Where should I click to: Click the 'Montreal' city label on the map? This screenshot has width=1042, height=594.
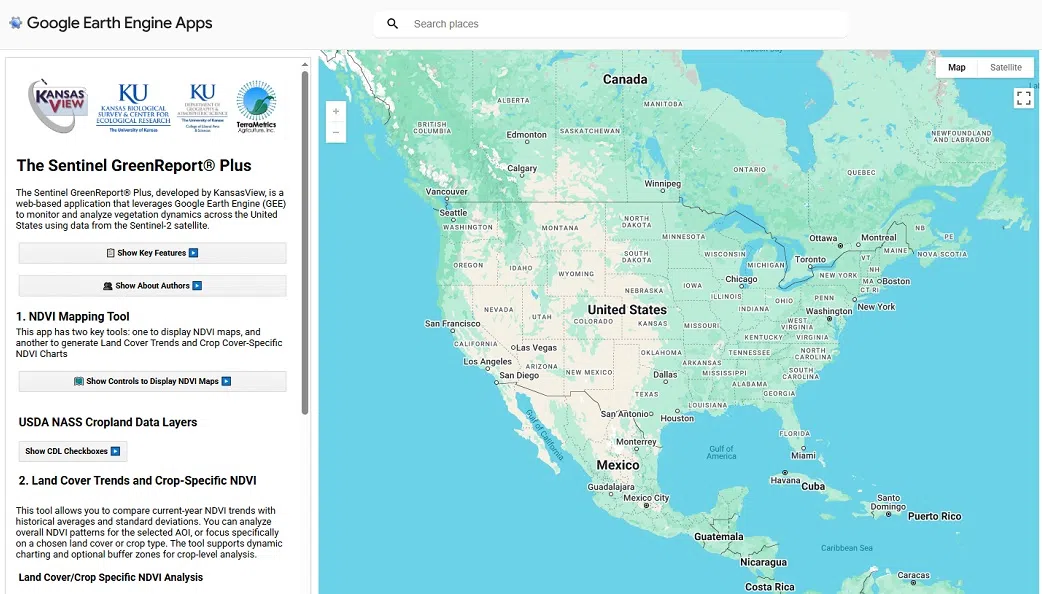pyautogui.click(x=879, y=238)
